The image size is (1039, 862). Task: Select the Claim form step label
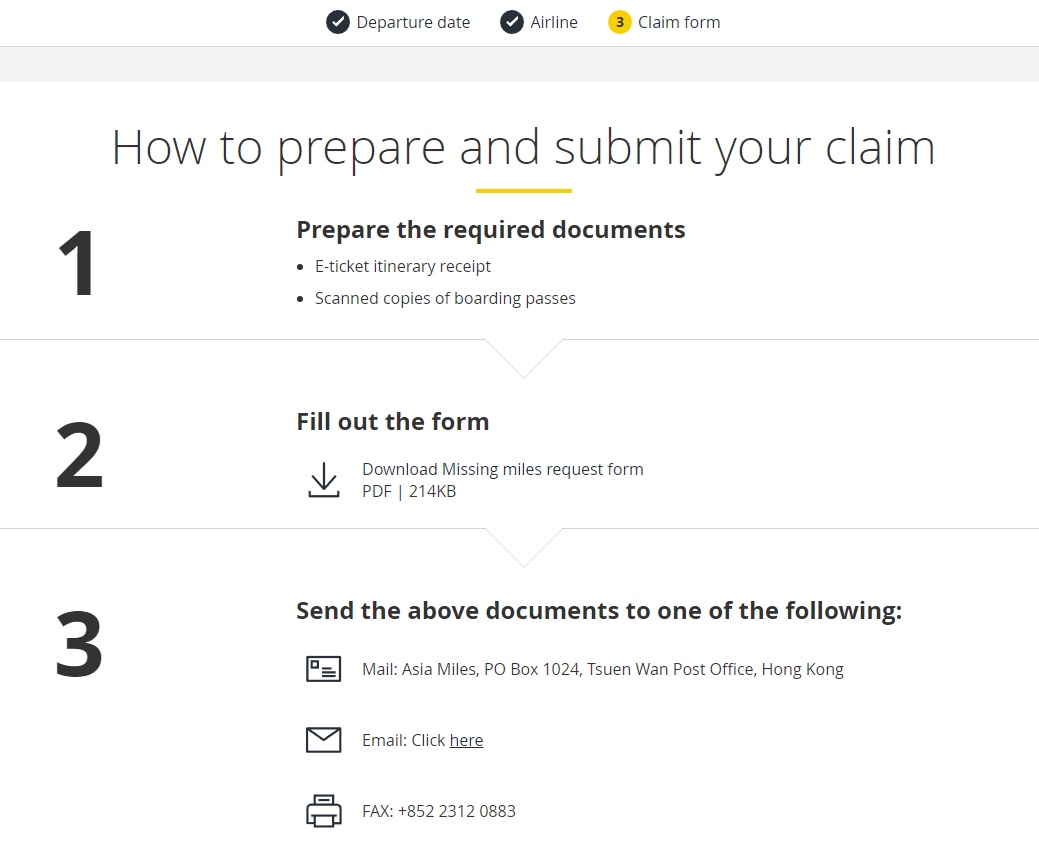(x=679, y=22)
